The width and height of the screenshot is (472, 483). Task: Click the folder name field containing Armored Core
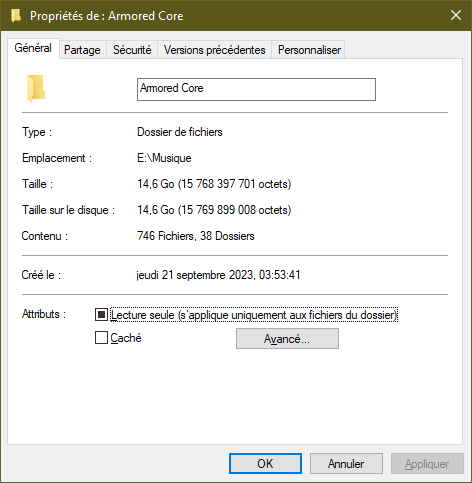tap(256, 89)
